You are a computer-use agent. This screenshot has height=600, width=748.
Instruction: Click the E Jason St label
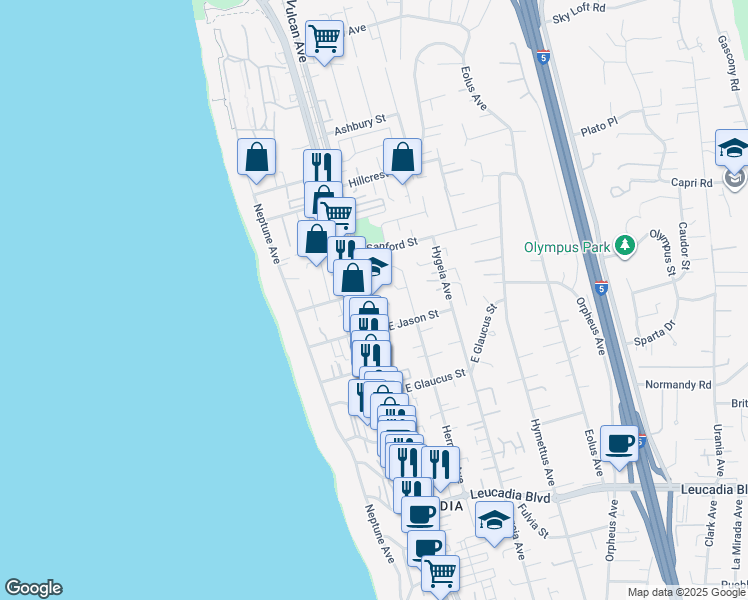(414, 320)
